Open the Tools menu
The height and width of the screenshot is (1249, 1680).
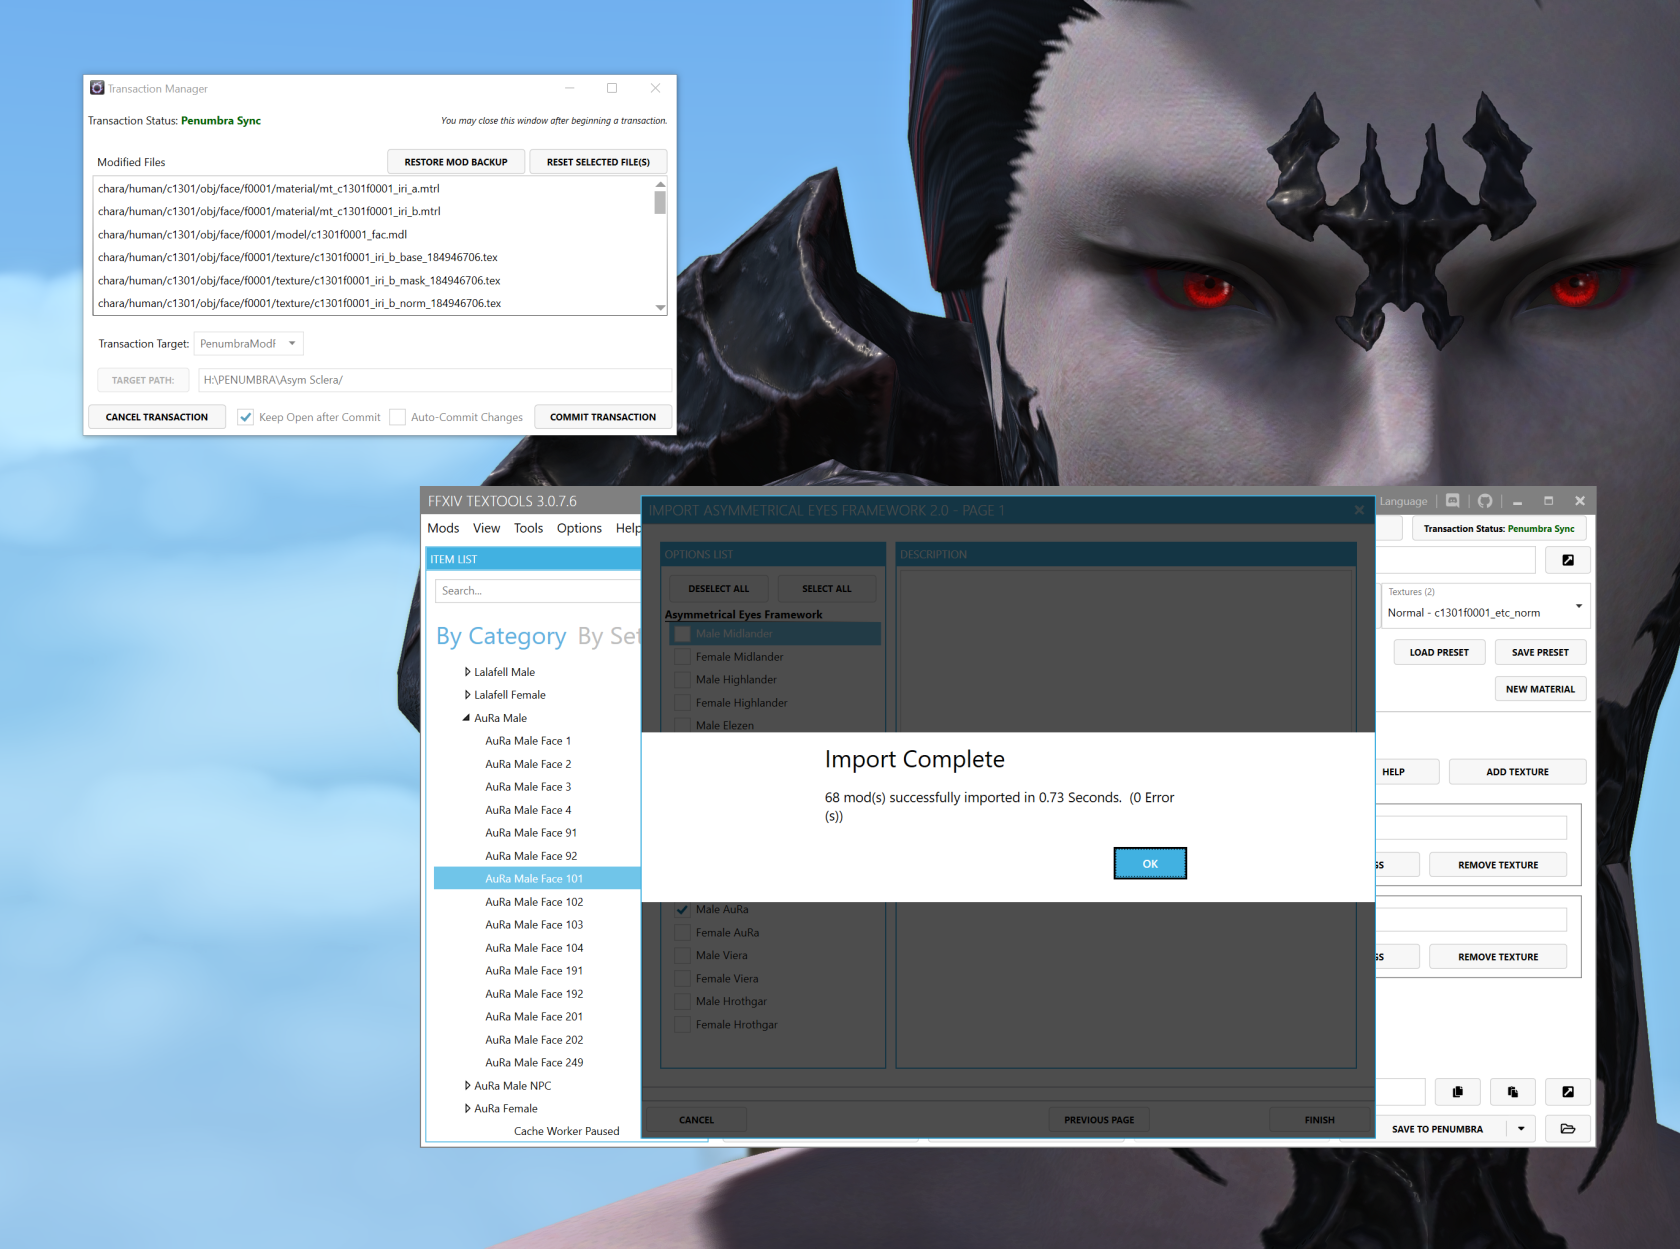[528, 528]
